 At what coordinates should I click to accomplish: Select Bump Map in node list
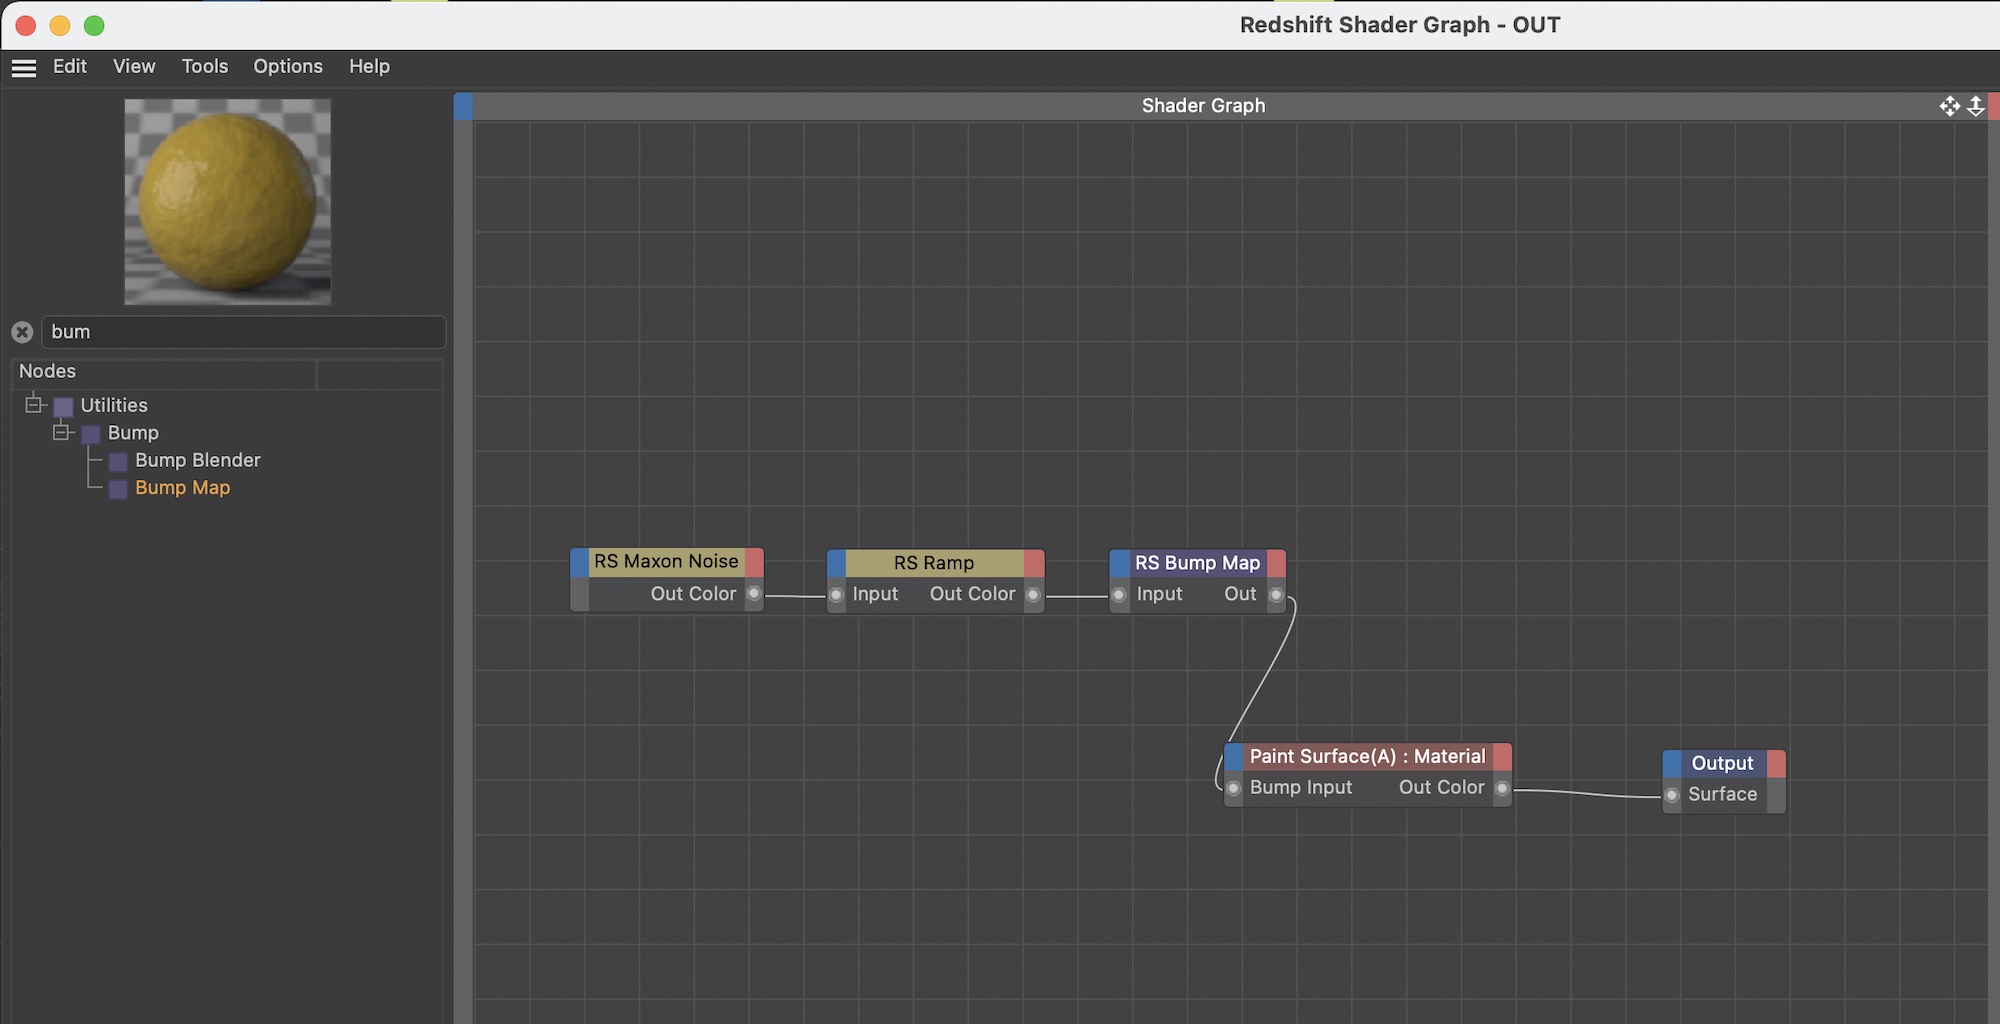pos(182,488)
